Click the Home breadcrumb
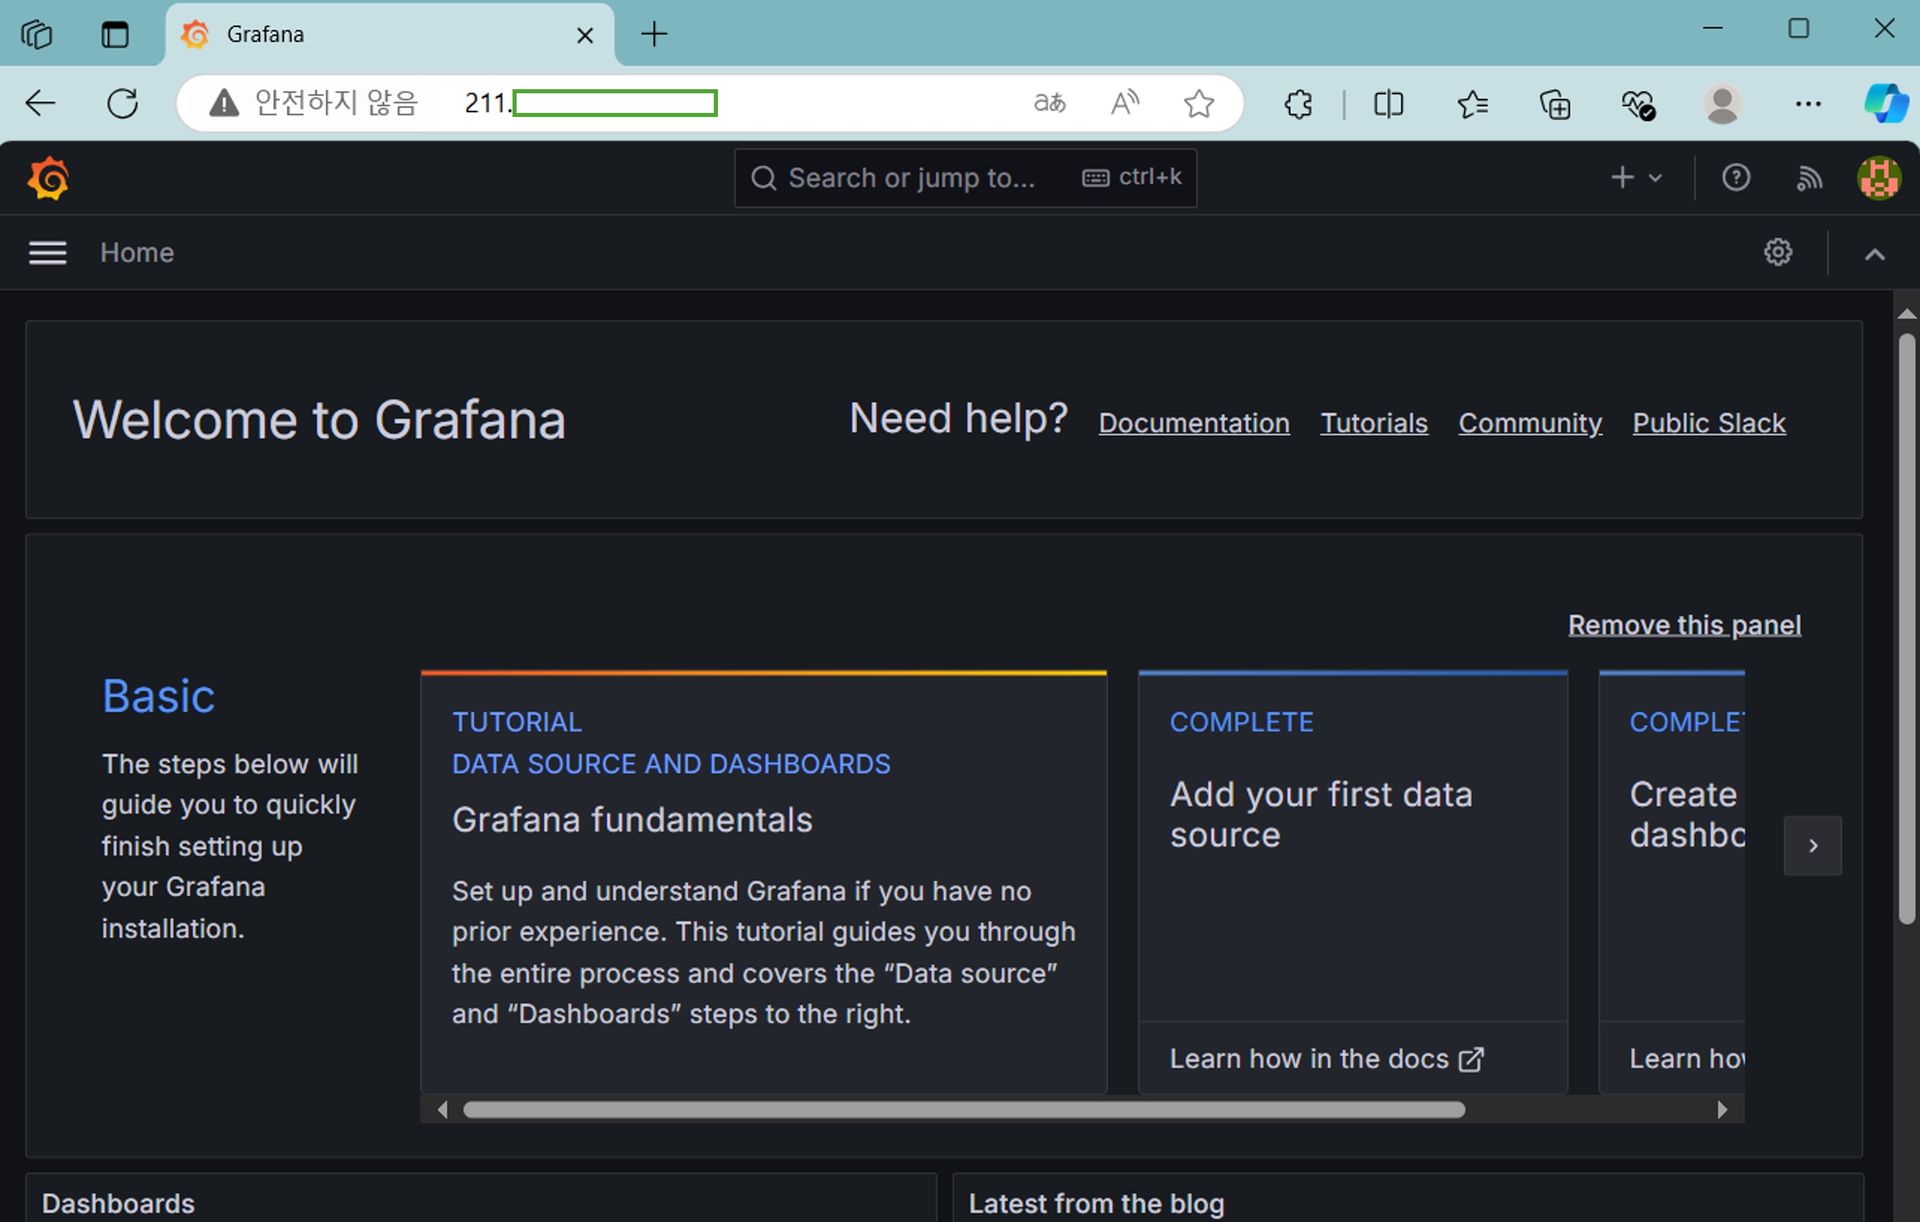This screenshot has height=1222, width=1920. [x=137, y=253]
